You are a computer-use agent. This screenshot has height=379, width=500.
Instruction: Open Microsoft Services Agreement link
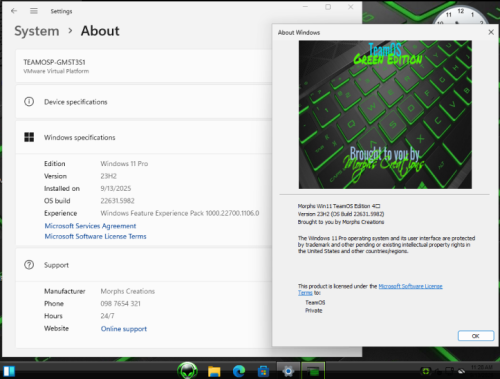click(x=90, y=226)
